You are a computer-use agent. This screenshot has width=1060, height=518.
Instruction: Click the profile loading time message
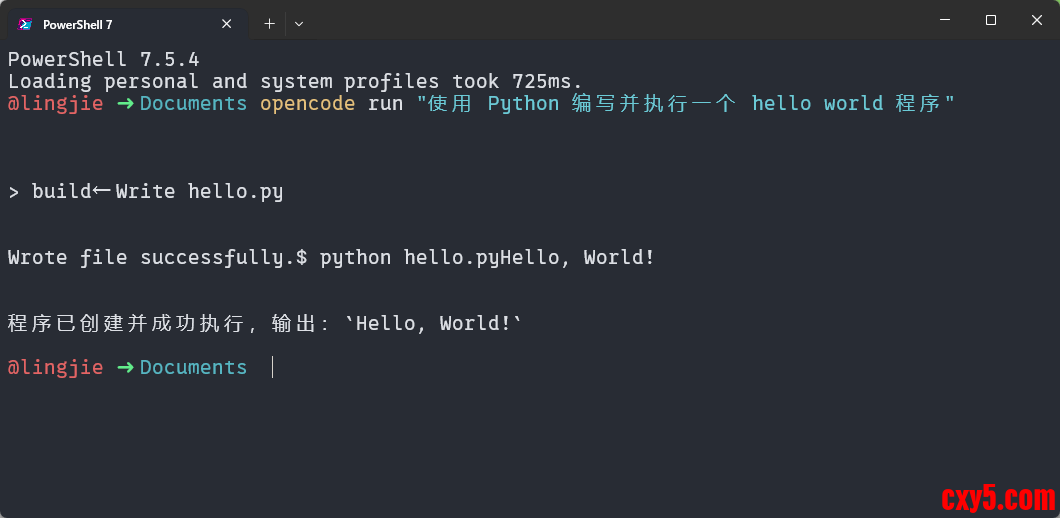(x=295, y=81)
